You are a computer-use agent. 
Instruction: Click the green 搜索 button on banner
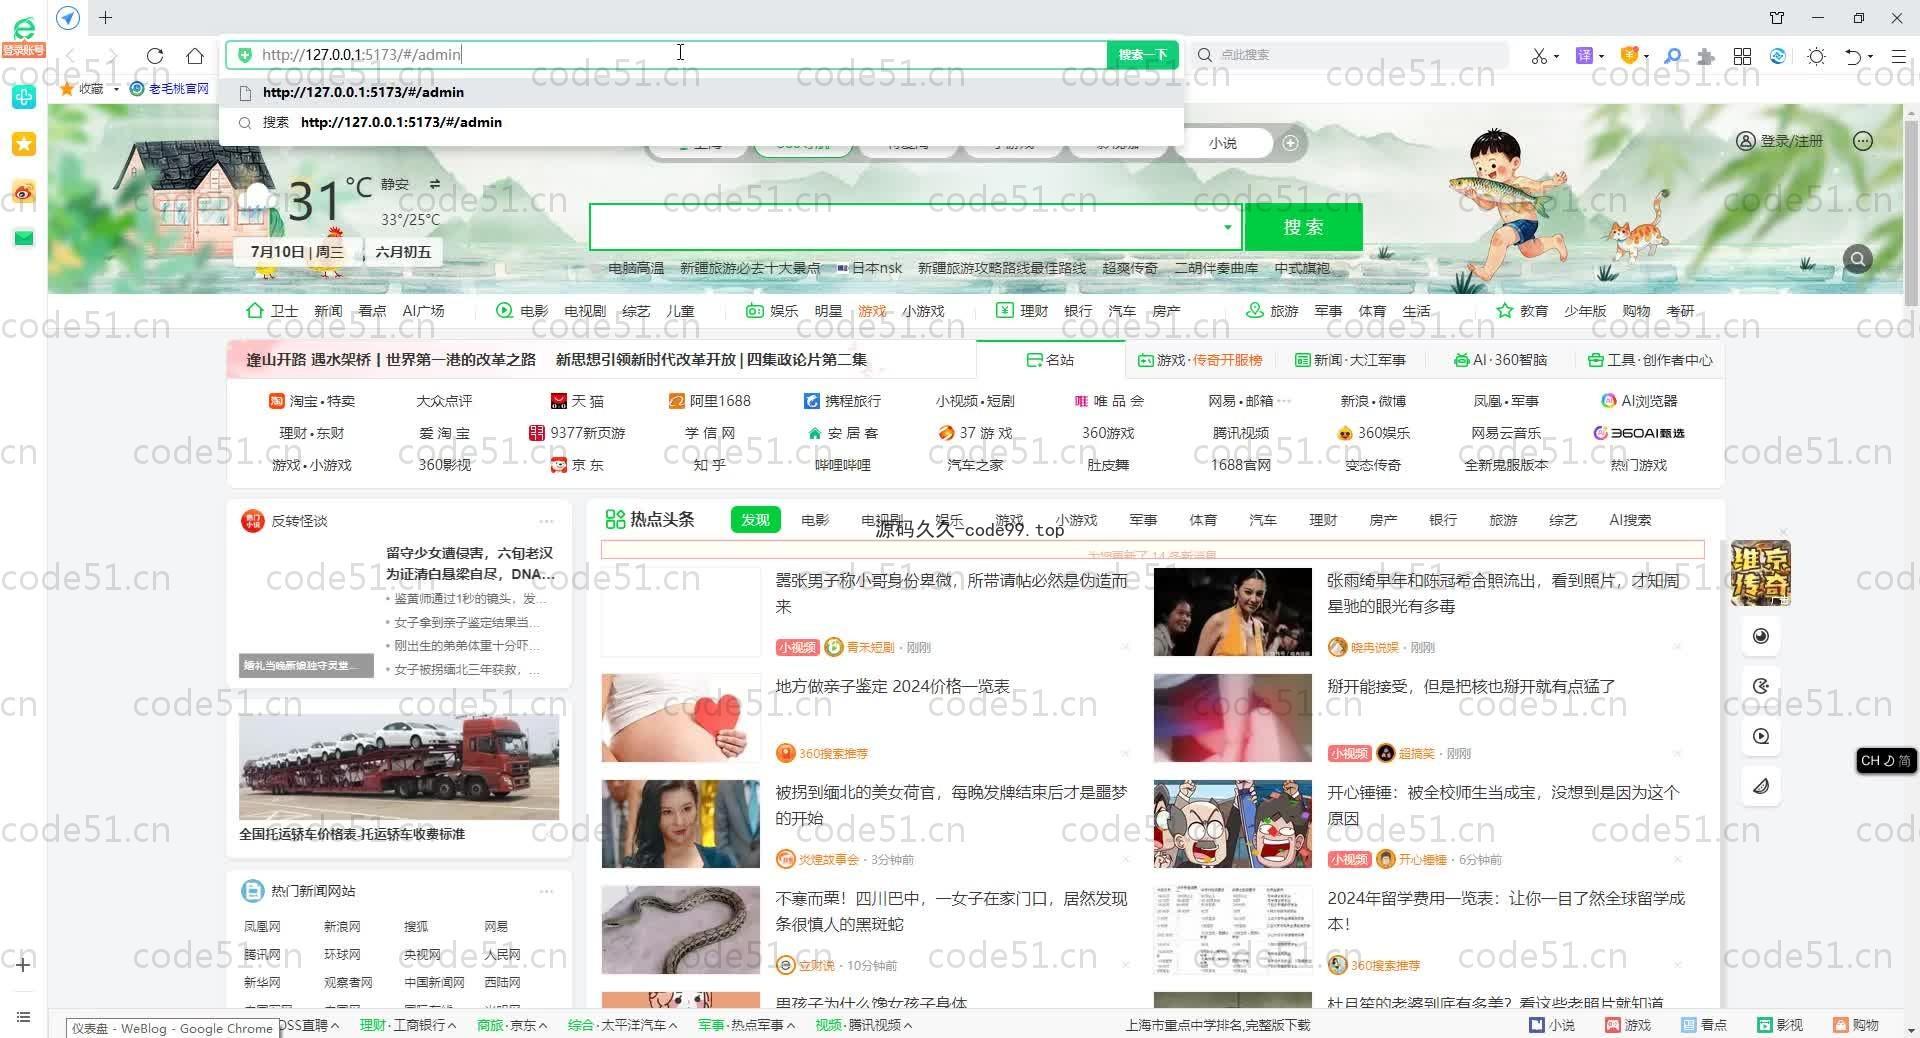tap(1303, 227)
